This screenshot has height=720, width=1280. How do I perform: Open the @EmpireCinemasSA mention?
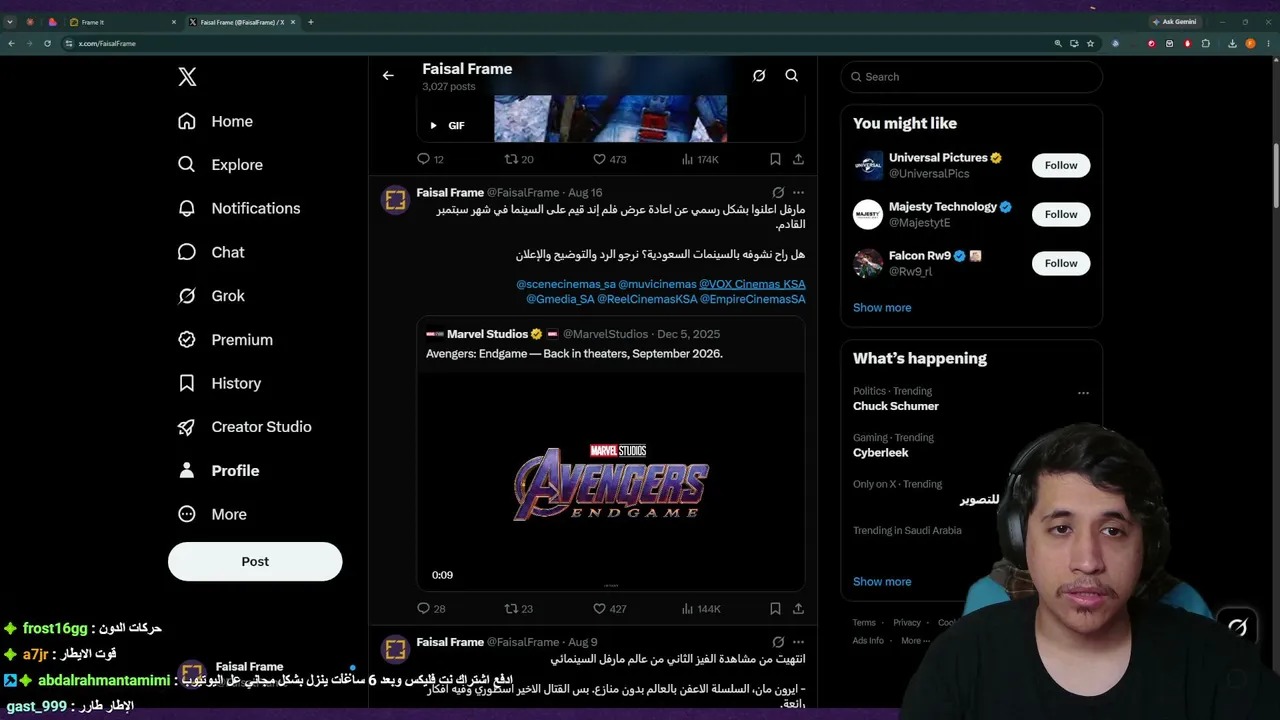(752, 299)
